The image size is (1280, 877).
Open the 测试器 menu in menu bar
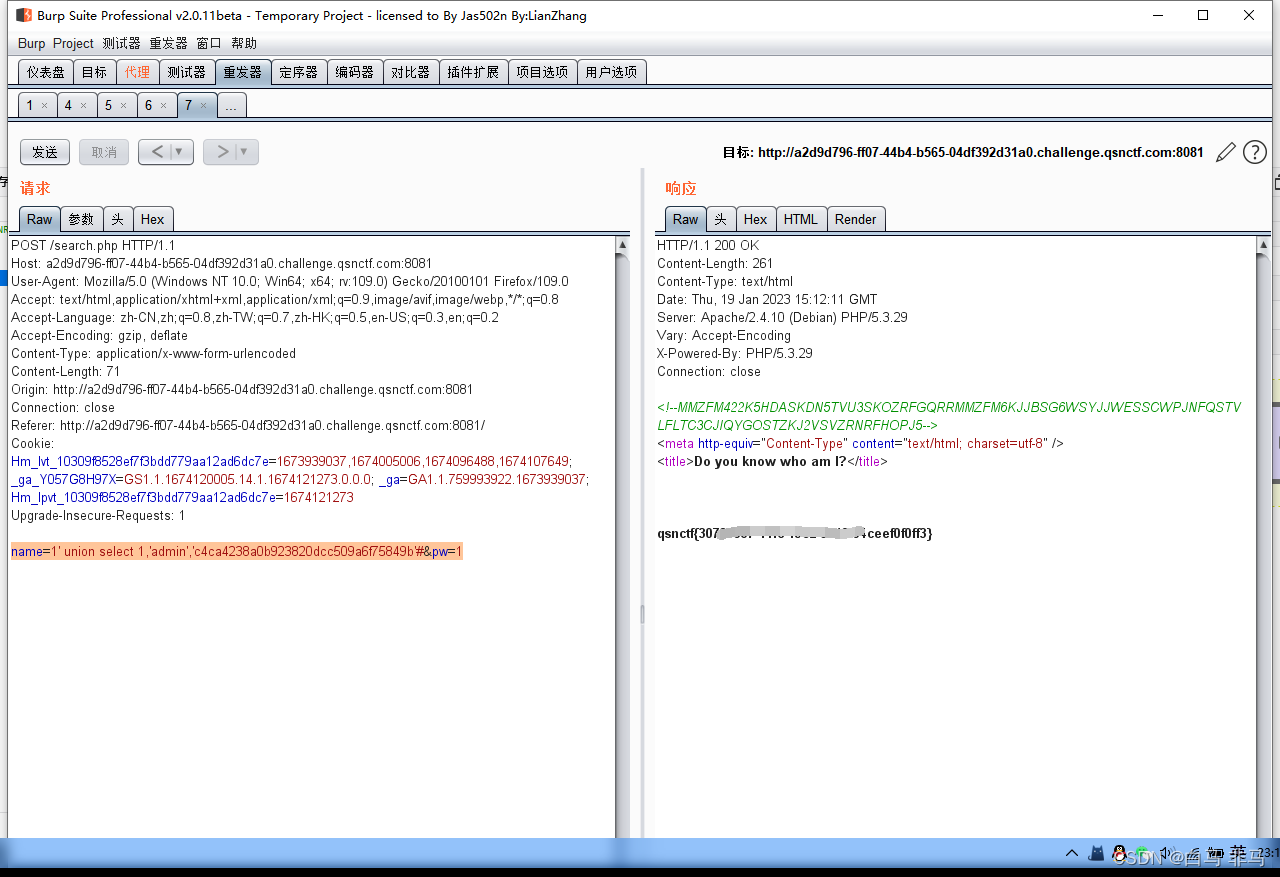(121, 43)
